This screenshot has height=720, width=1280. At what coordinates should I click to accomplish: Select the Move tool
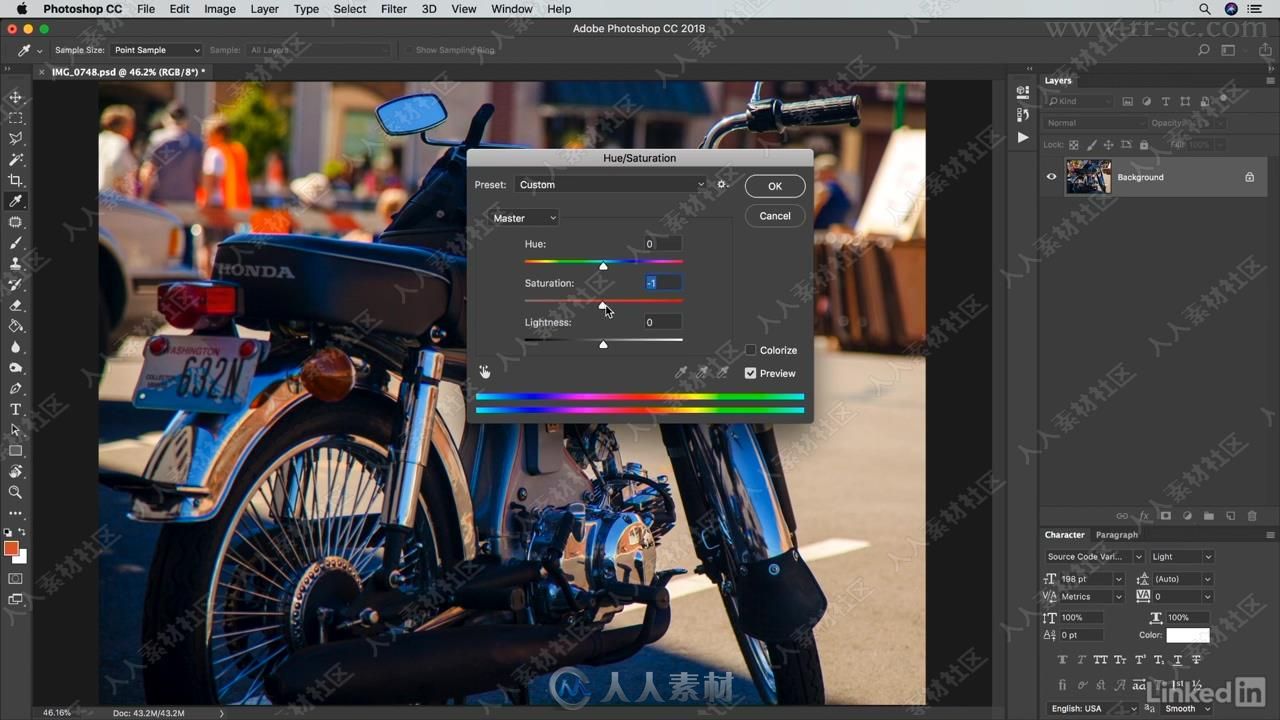click(15, 97)
